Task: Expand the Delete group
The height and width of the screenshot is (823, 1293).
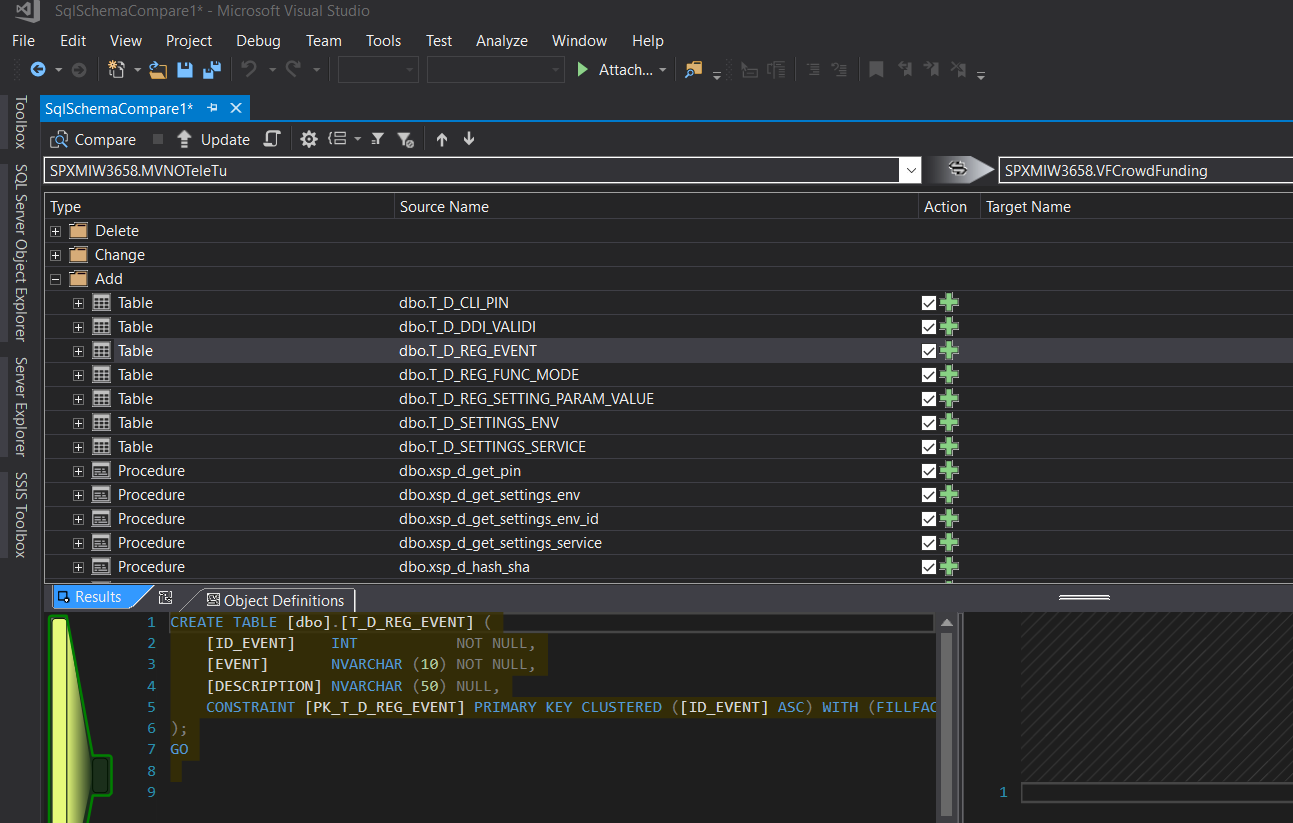Action: pos(56,231)
